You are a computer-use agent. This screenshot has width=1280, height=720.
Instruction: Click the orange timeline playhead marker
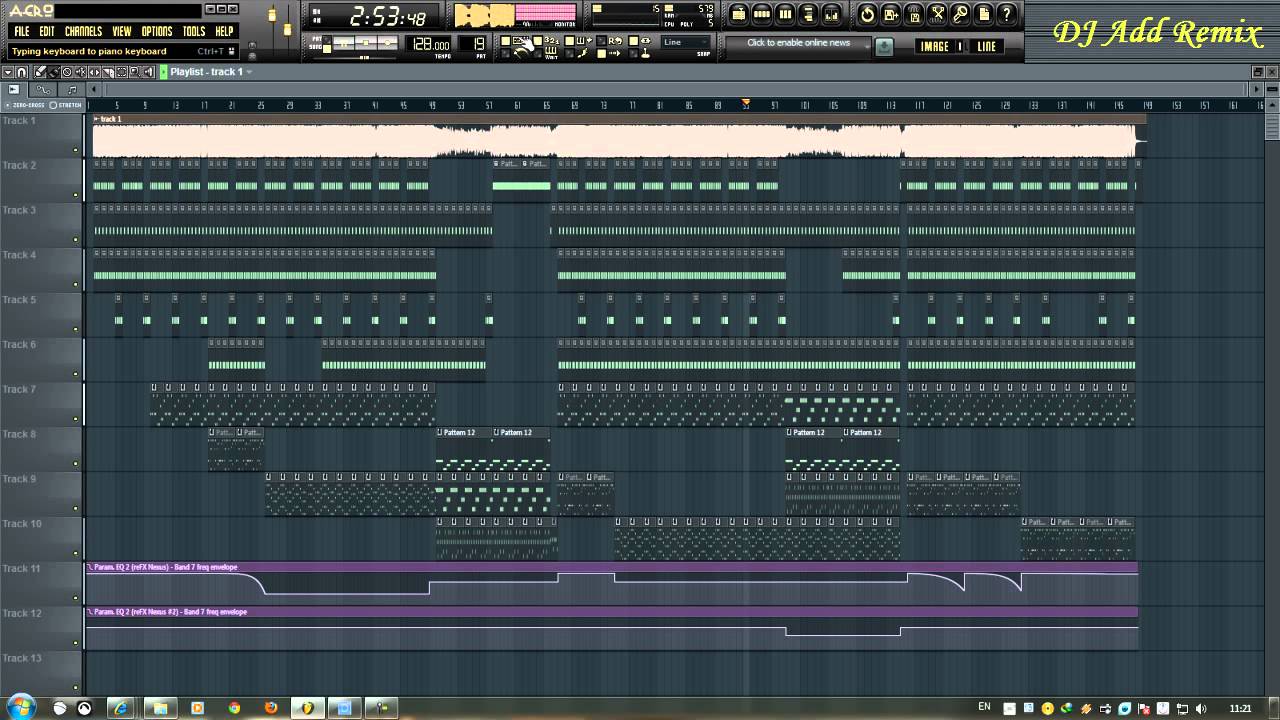[x=745, y=102]
